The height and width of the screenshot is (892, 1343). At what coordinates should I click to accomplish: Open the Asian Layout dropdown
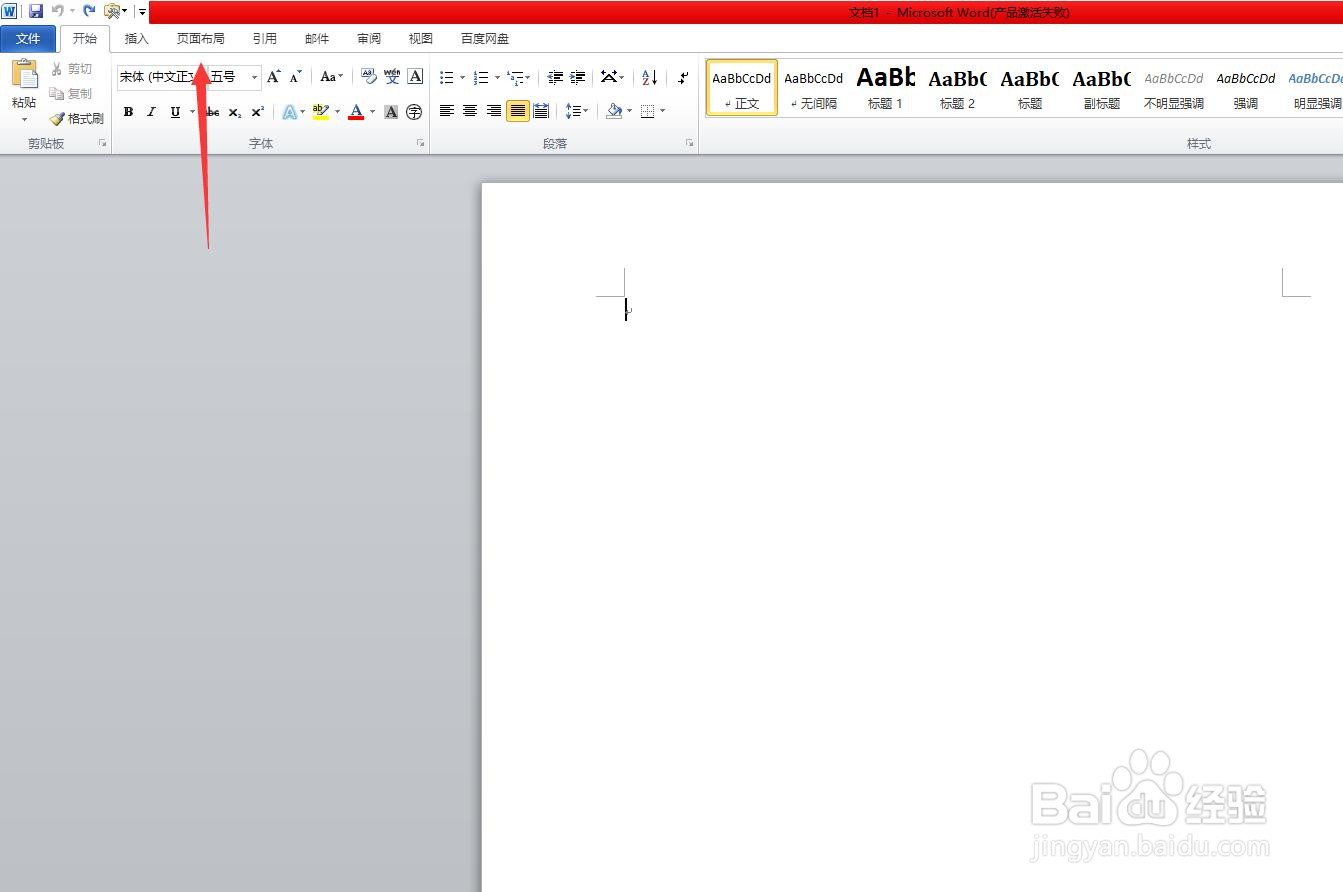612,77
